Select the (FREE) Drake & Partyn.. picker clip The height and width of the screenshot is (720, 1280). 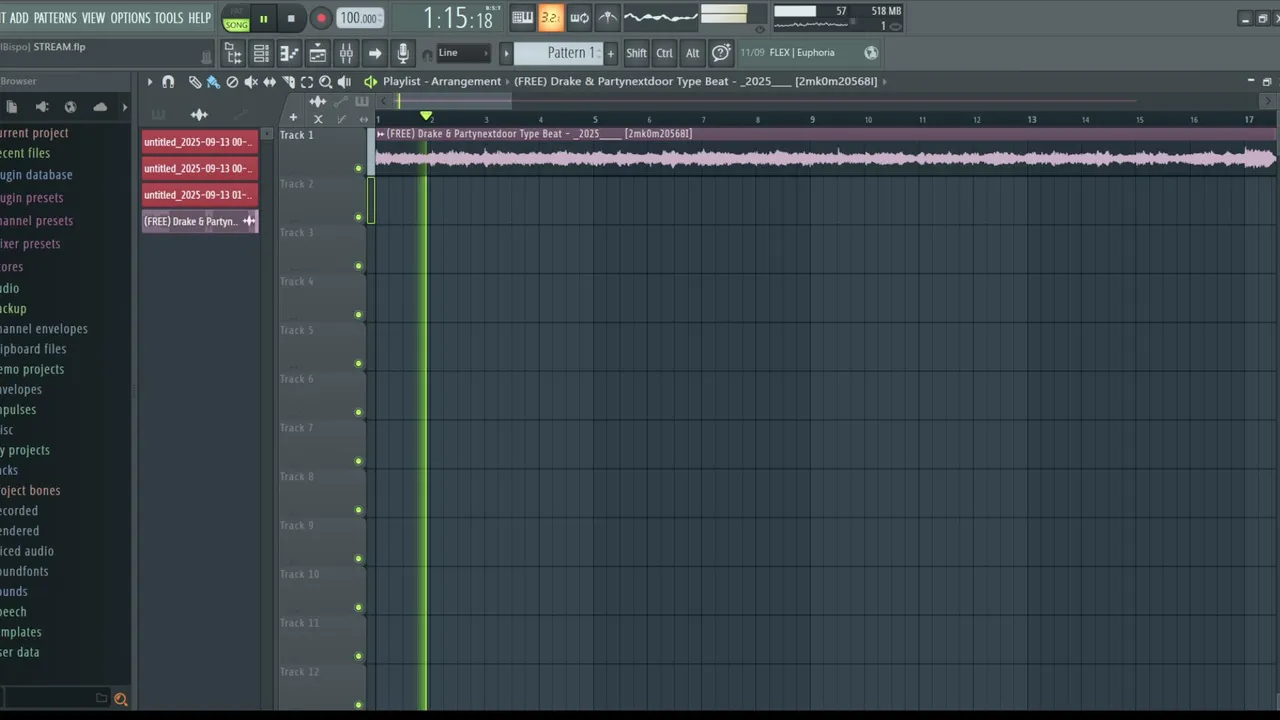199,221
